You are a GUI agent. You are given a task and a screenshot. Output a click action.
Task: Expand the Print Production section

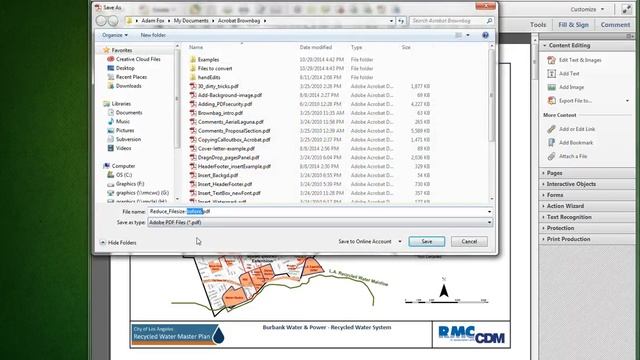[587, 239]
